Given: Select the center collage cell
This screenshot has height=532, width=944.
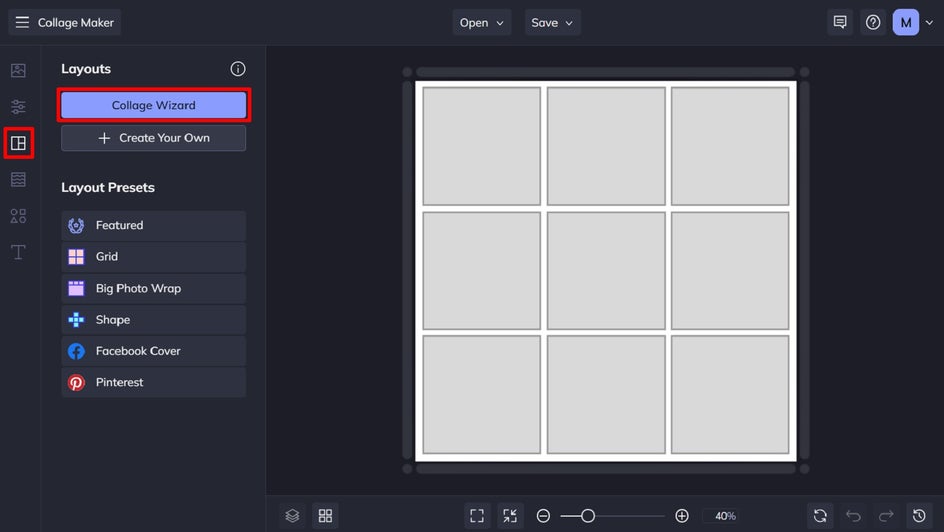Looking at the screenshot, I should (606, 270).
